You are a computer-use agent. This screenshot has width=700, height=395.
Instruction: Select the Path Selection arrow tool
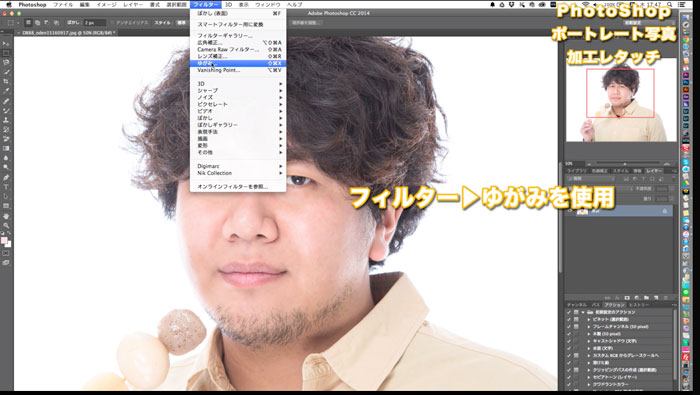6,196
